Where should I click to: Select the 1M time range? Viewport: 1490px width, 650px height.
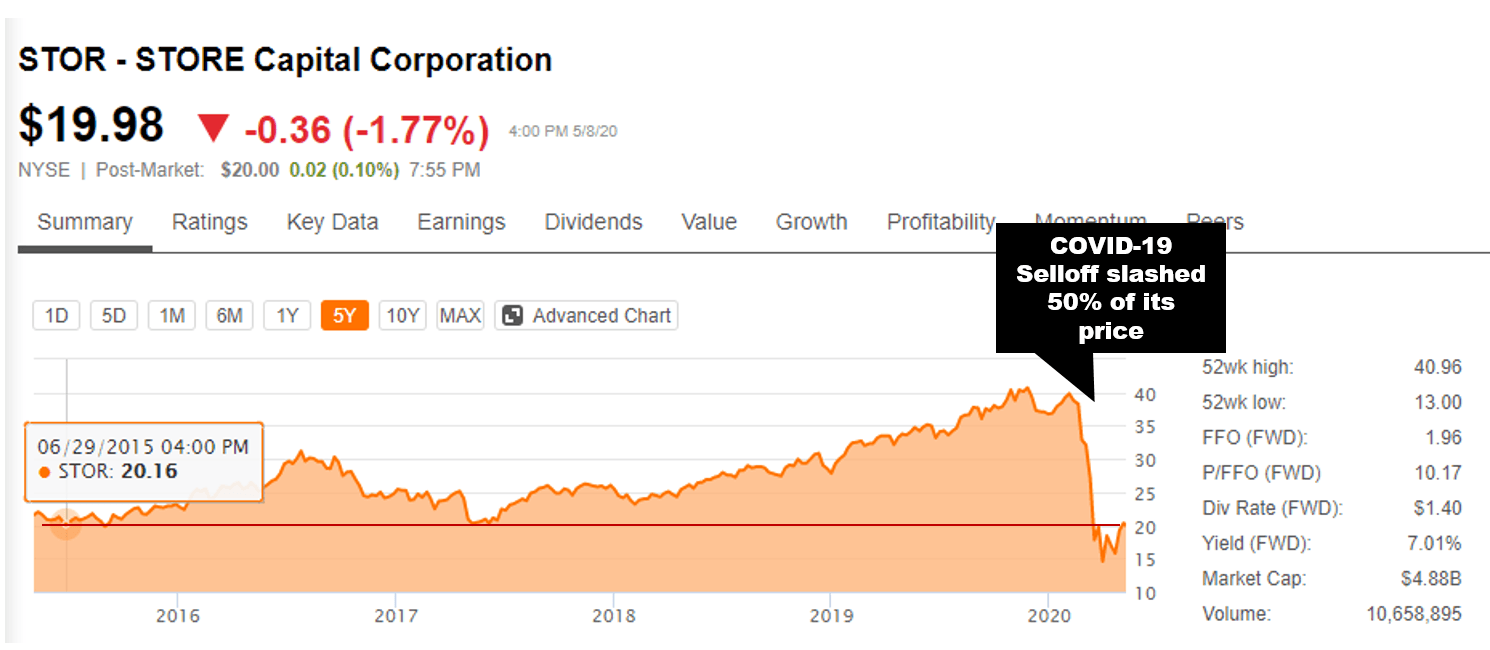click(171, 315)
